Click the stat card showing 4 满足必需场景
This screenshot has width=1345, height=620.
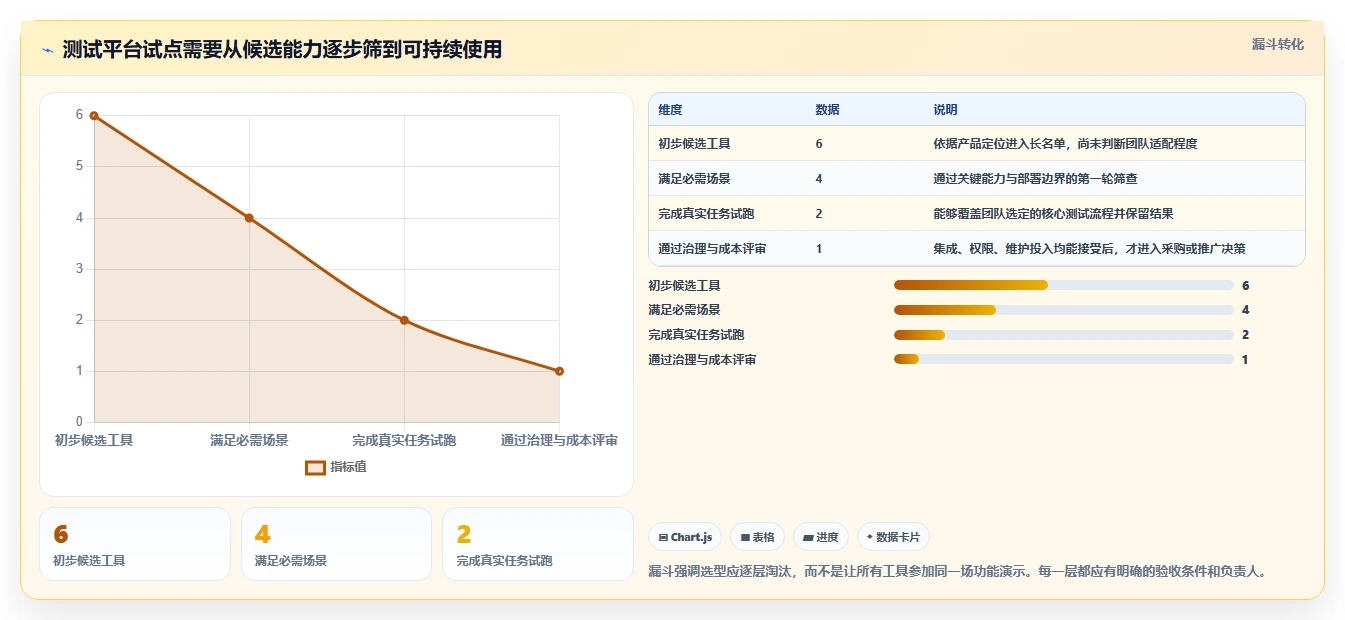(336, 544)
